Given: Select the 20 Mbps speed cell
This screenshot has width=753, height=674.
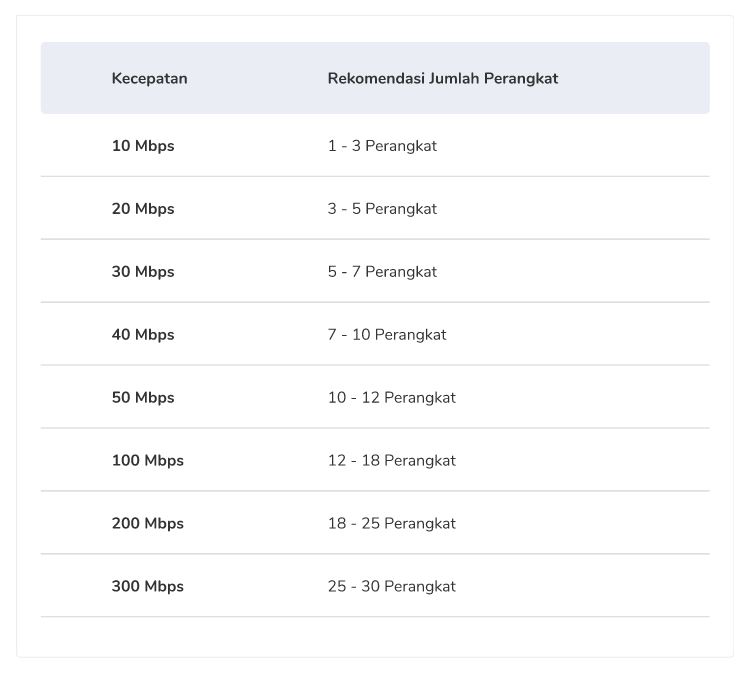Looking at the screenshot, I should click(143, 208).
